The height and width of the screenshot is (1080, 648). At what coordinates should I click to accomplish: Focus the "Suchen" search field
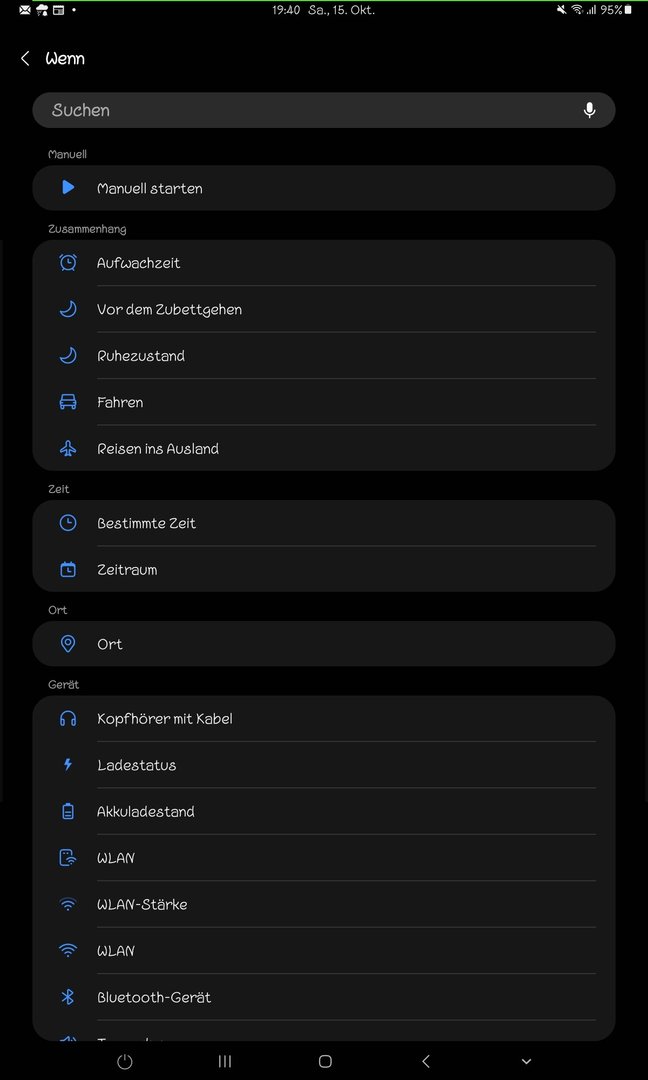pyautogui.click(x=300, y=110)
